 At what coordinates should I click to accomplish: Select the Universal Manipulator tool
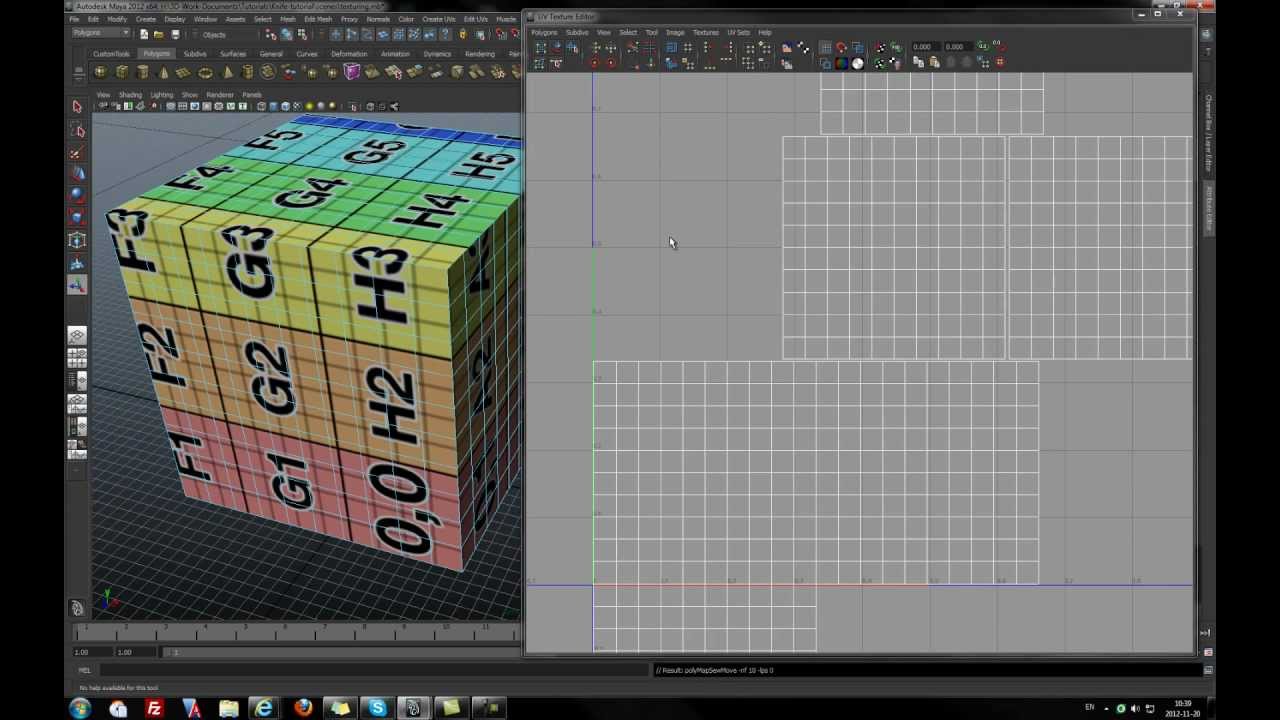tap(77, 241)
